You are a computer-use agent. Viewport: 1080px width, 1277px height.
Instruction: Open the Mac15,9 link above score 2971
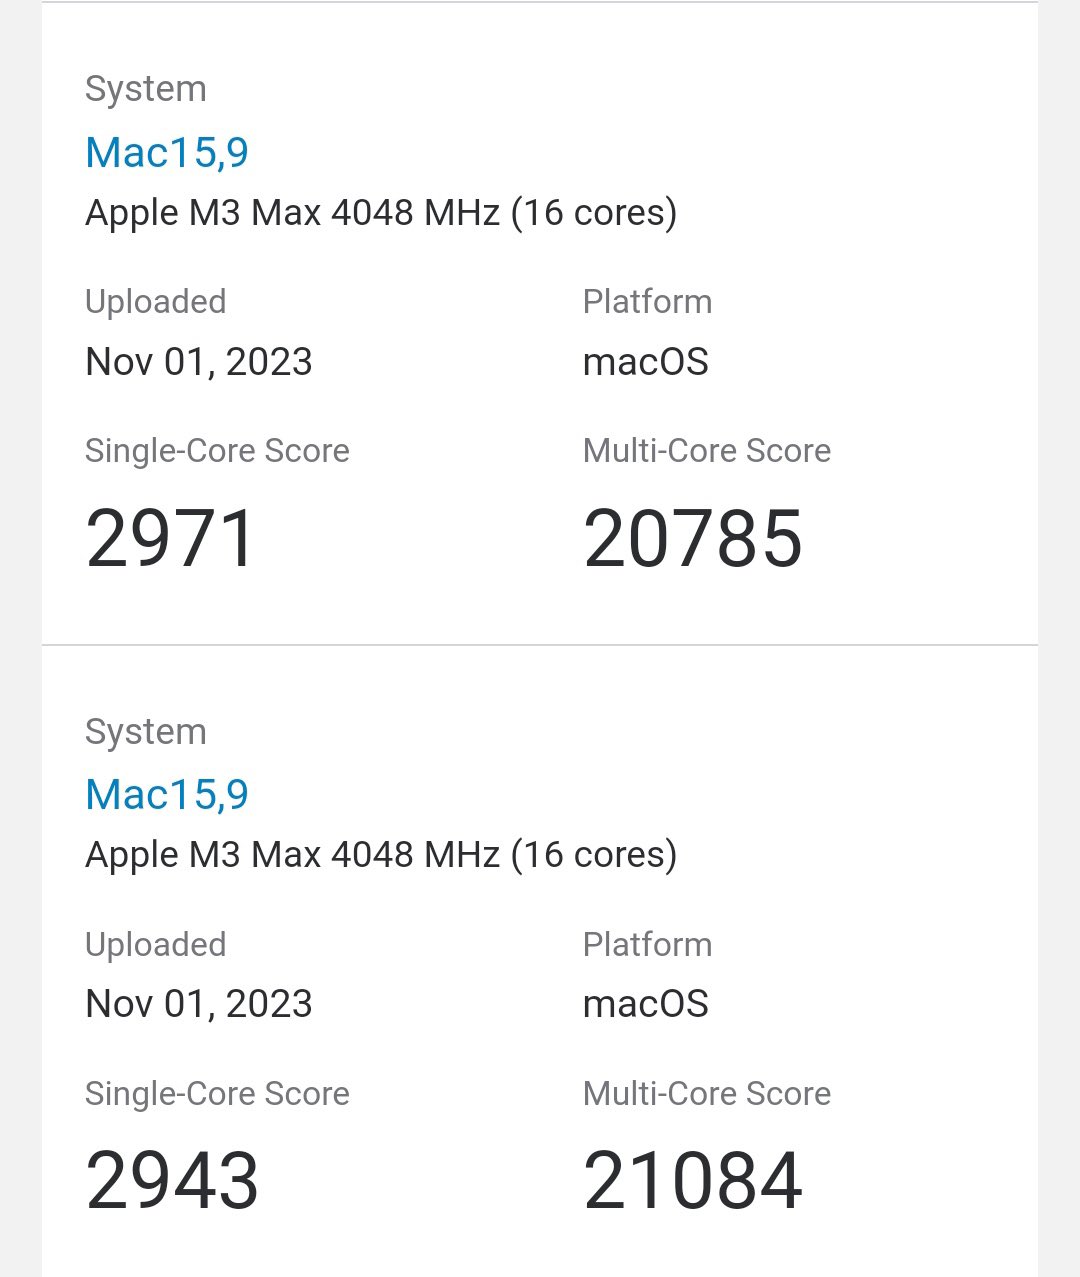pos(167,152)
